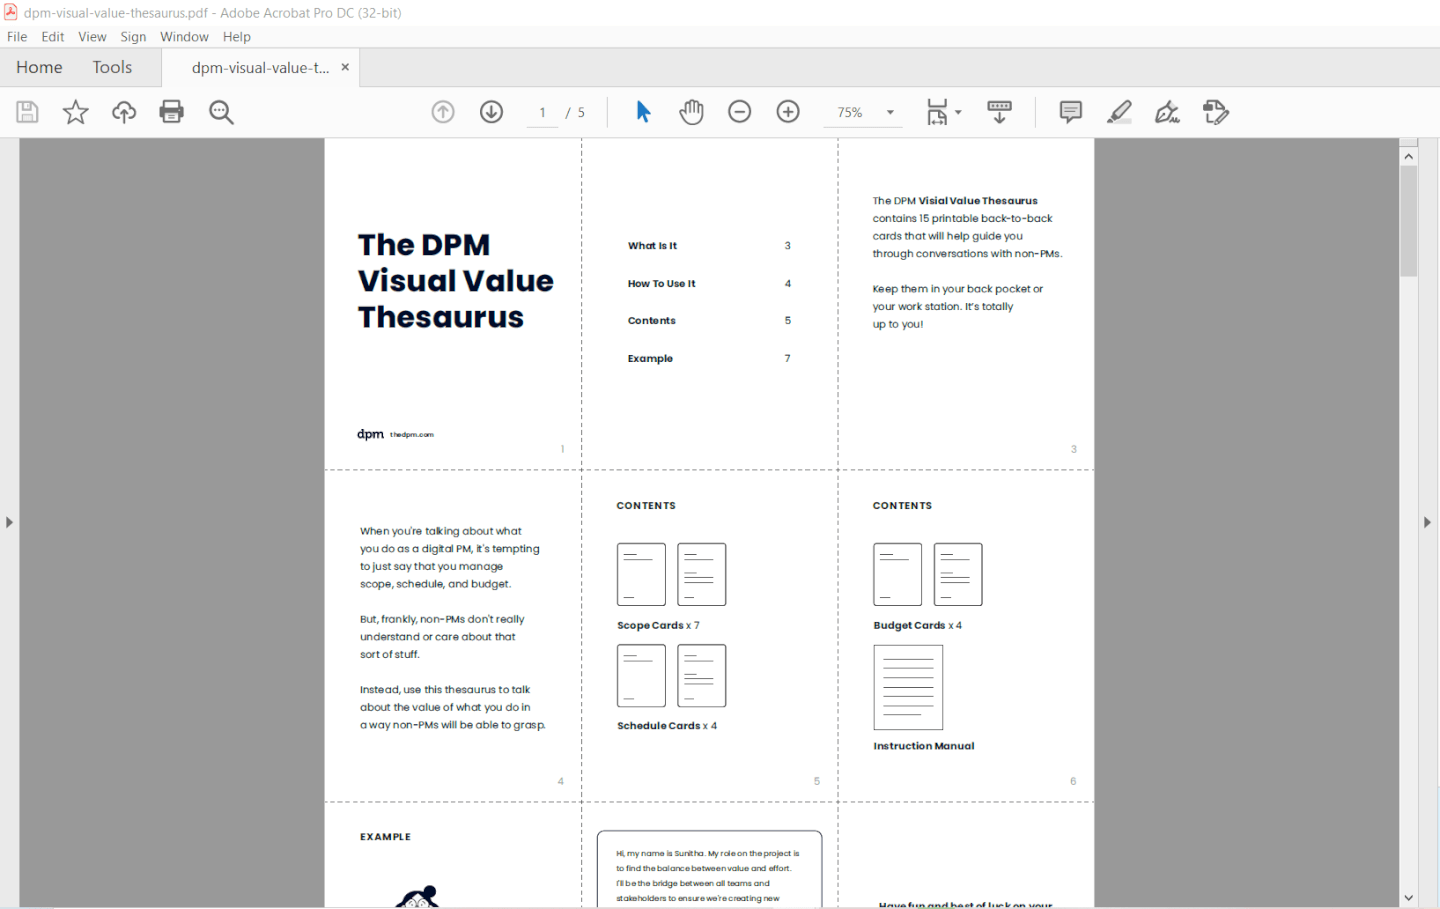Add a comment sticky note
1440x909 pixels.
pyautogui.click(x=1070, y=112)
